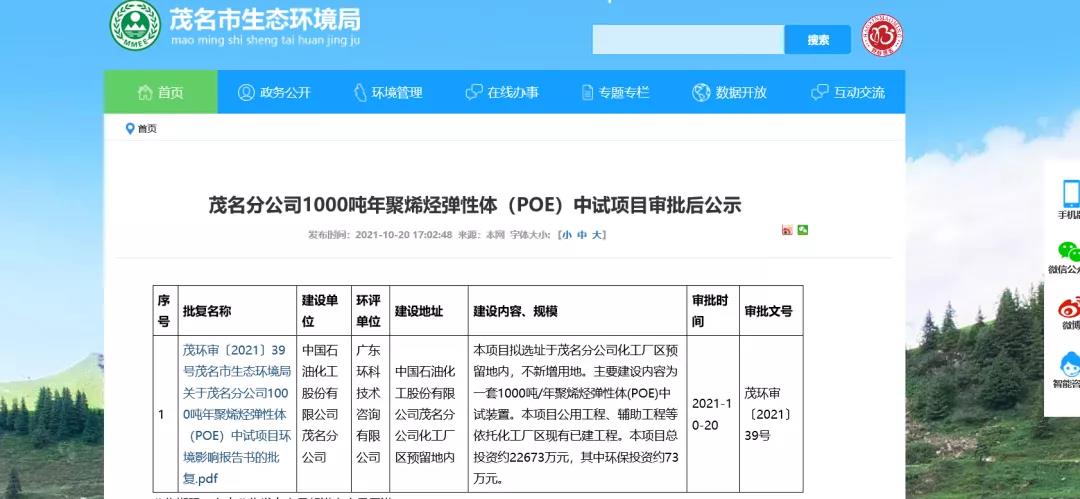This screenshot has height=499, width=1080.
Task: Click the 中国石油化工股份有限公司茂名分公司 builder cell
Action: tap(323, 414)
